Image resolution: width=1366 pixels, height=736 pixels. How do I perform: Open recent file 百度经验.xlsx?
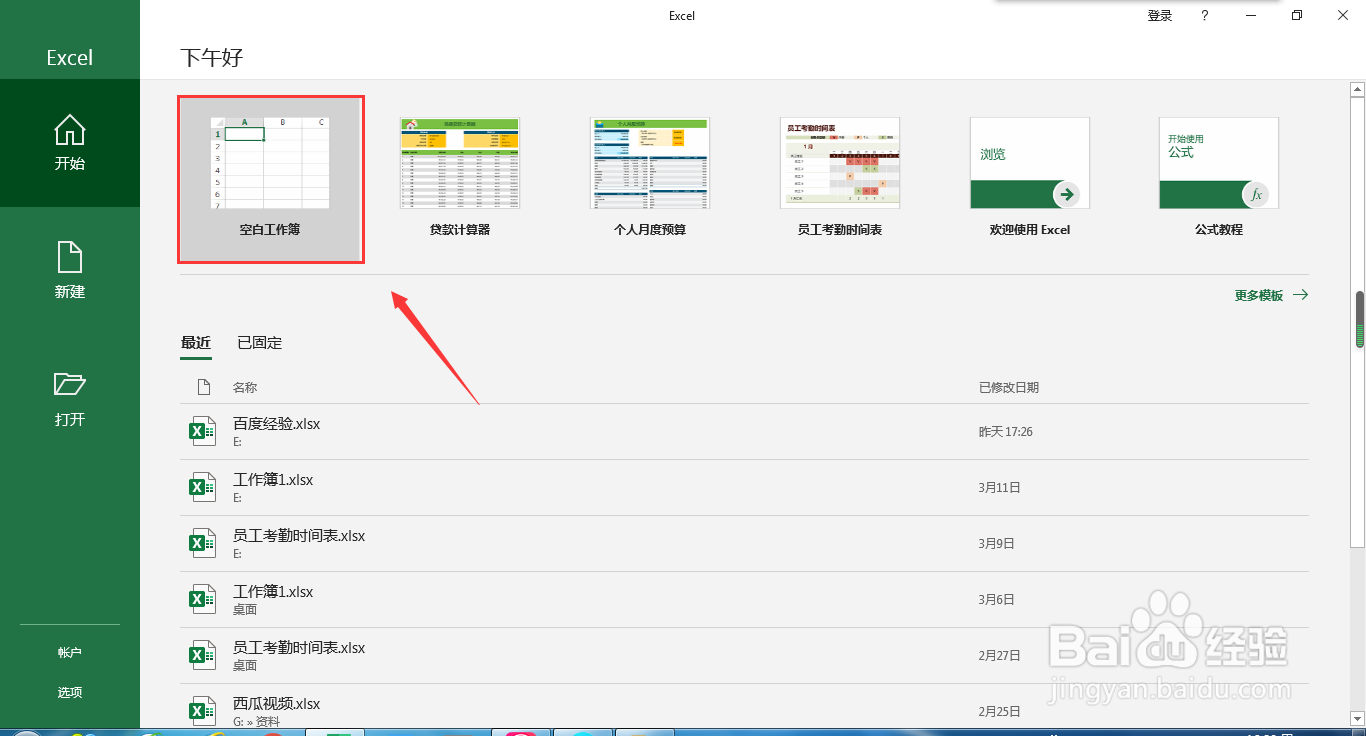pos(744,432)
